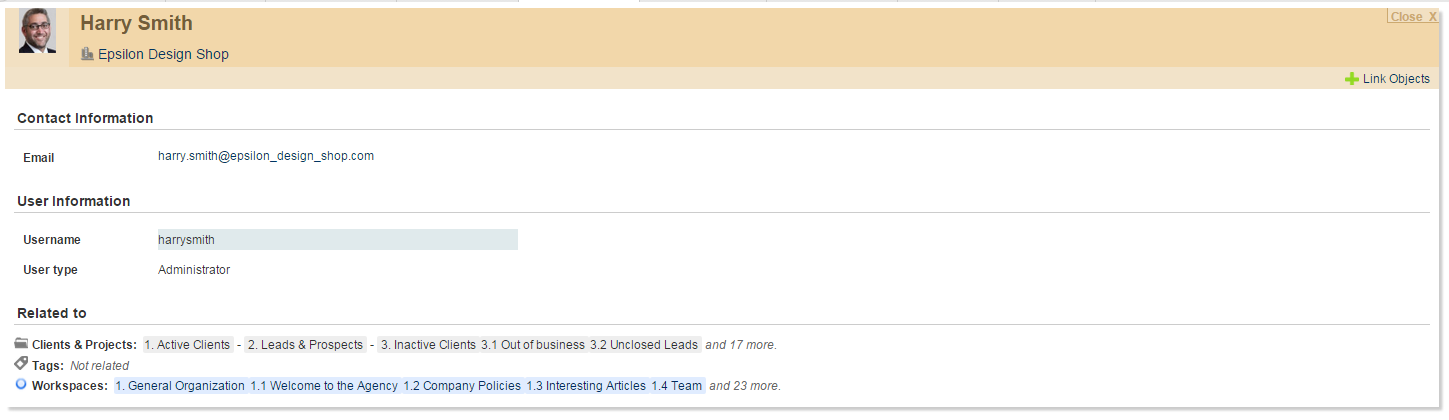Open 2. Leads & Prospects
The image size is (1449, 420).
tap(305, 345)
